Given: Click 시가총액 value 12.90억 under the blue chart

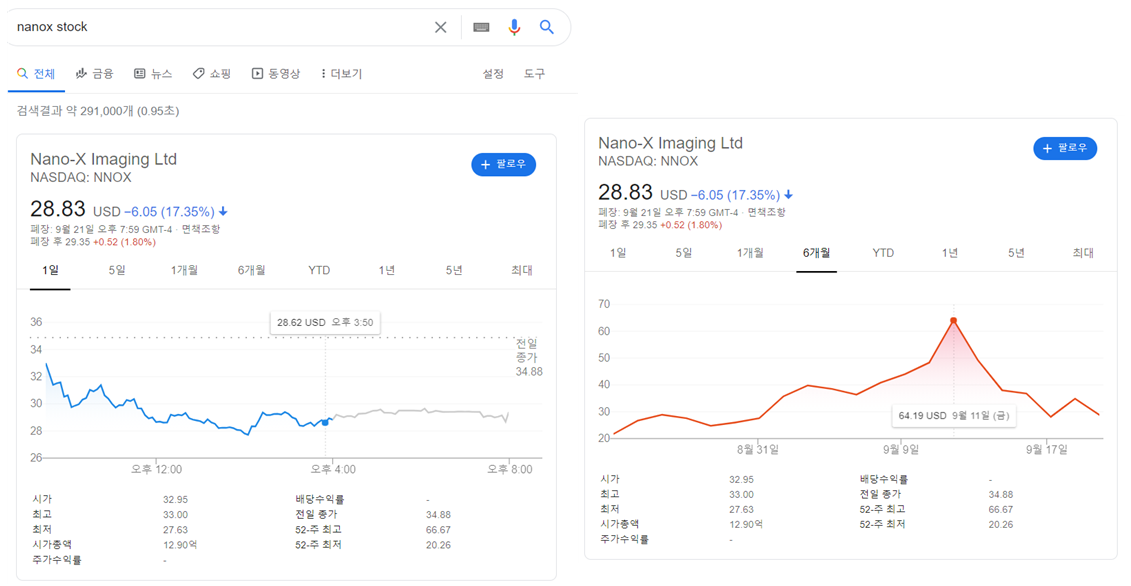Looking at the screenshot, I should [180, 545].
